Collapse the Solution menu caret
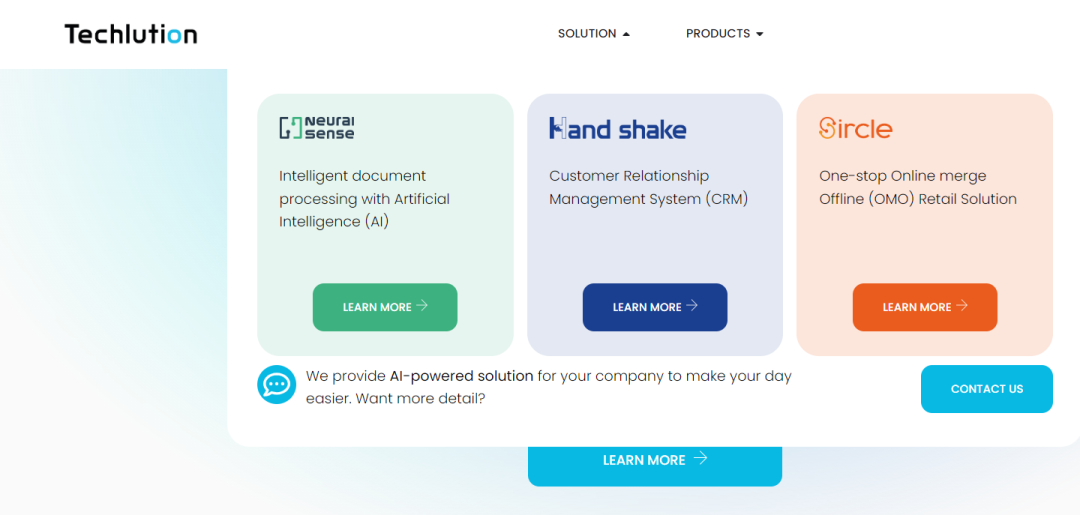 pyautogui.click(x=626, y=34)
